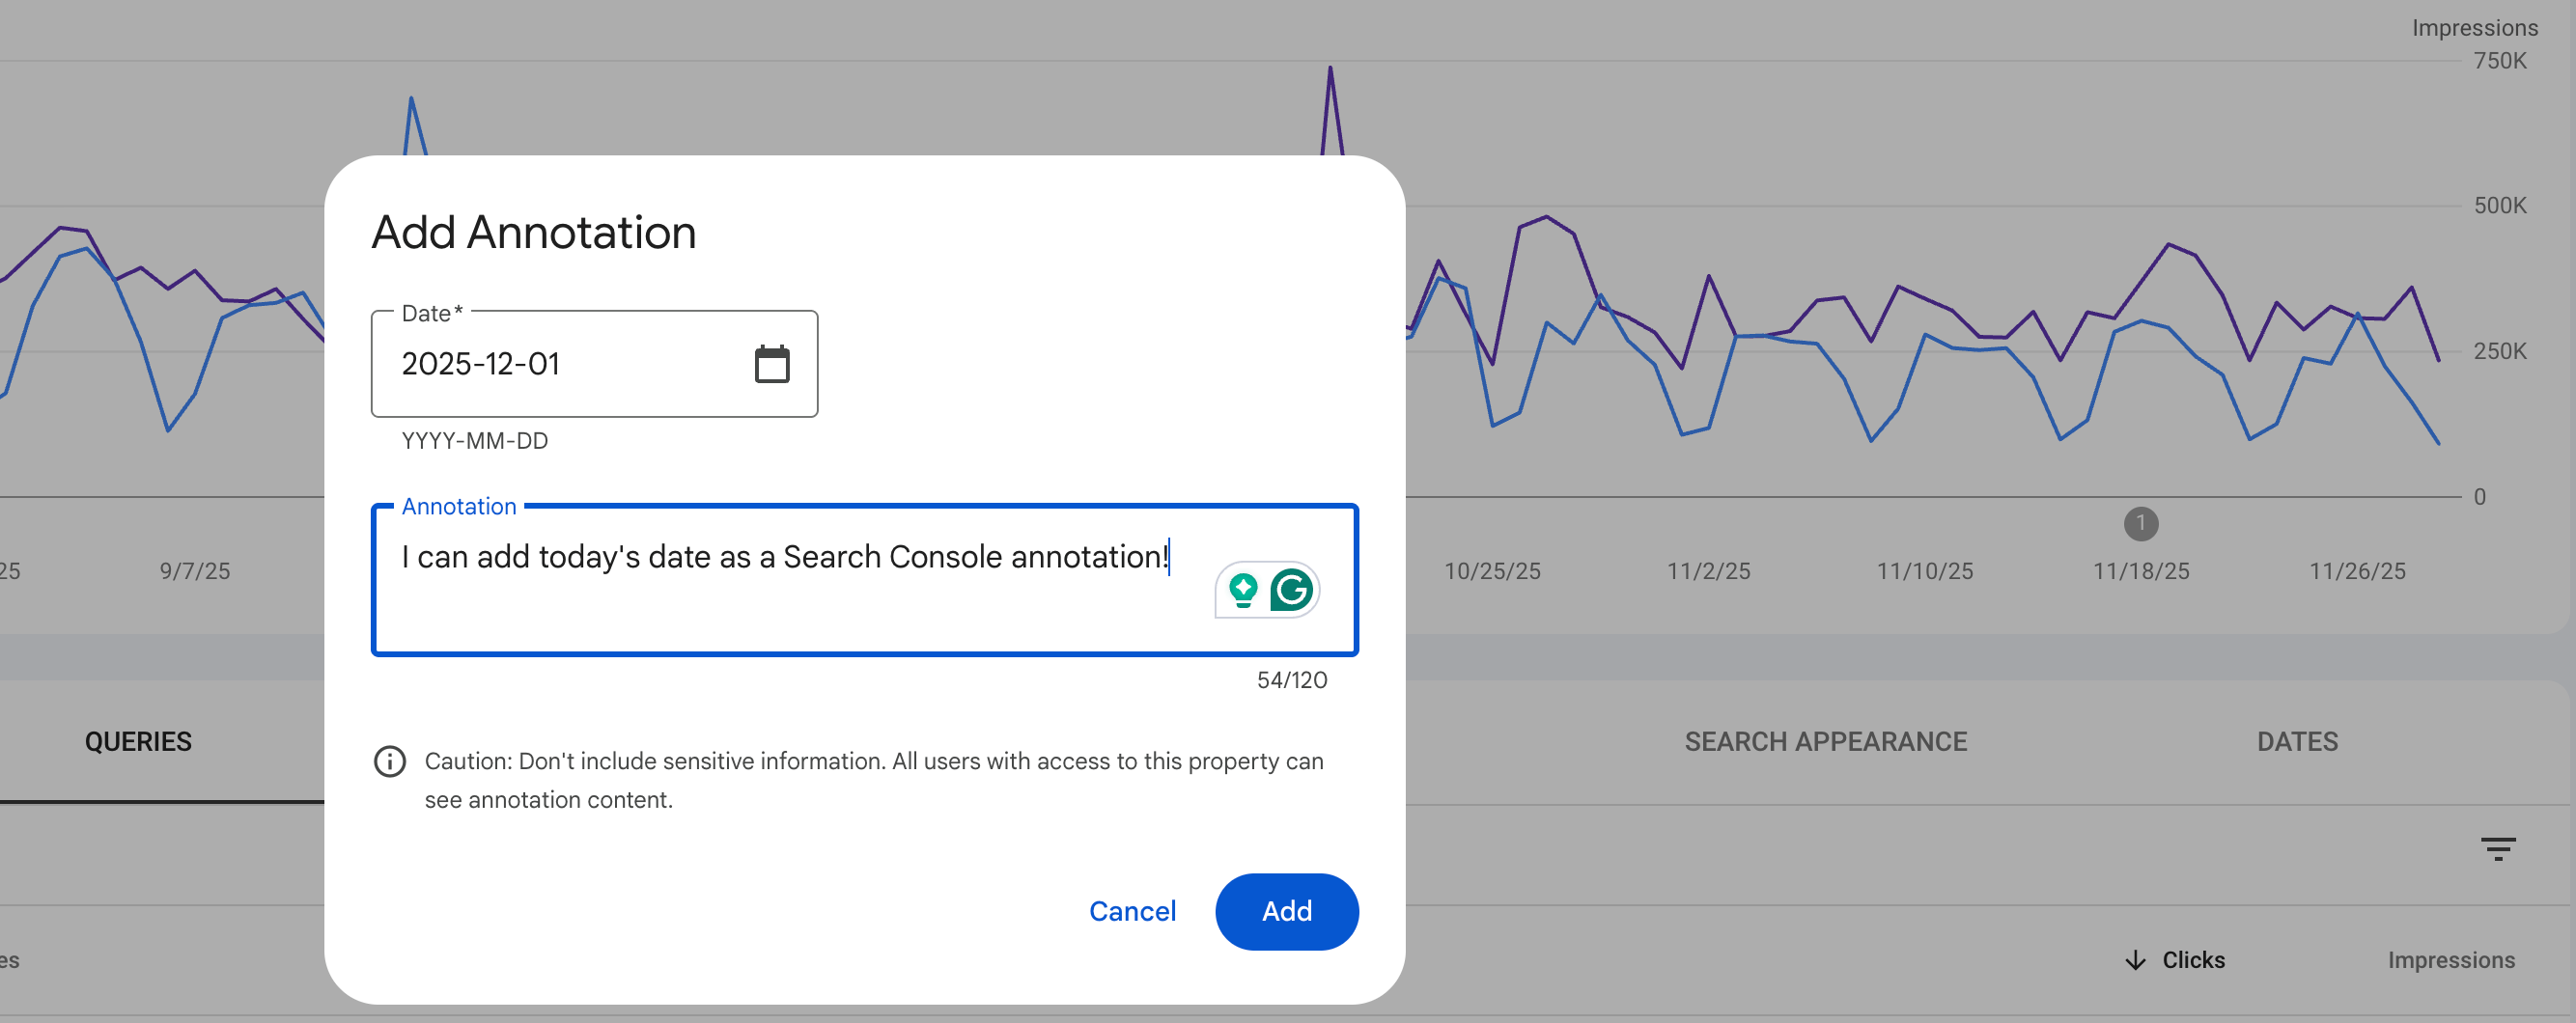Click the Grammarly G icon

click(1291, 590)
